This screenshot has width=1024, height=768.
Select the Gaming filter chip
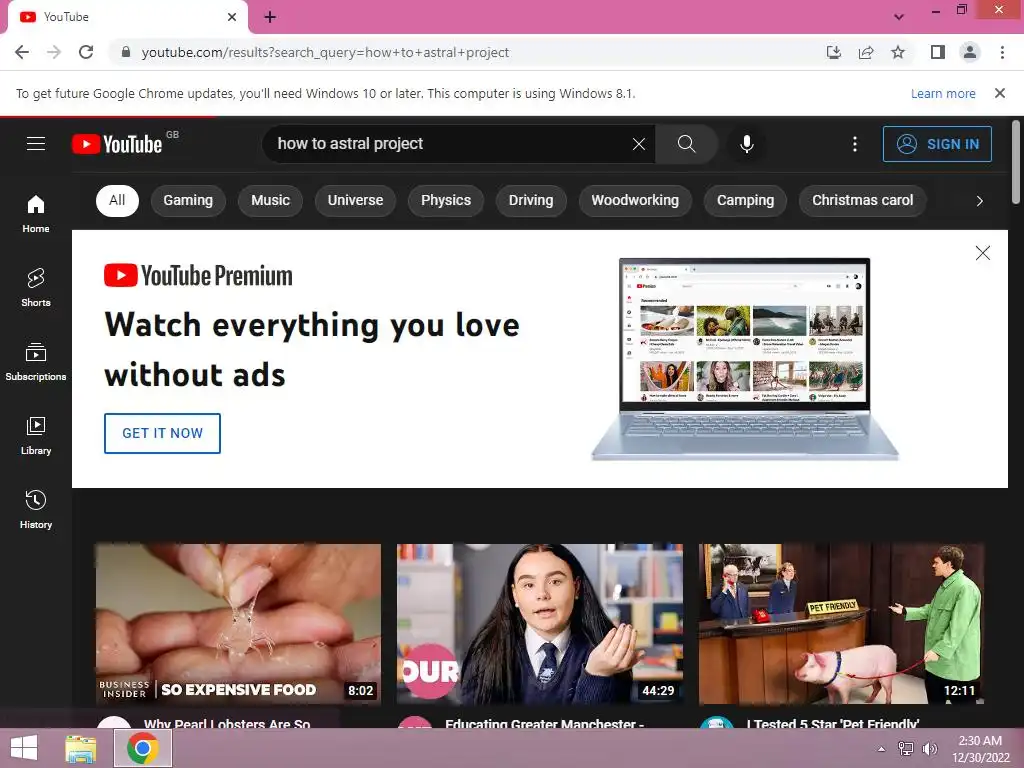(x=188, y=200)
